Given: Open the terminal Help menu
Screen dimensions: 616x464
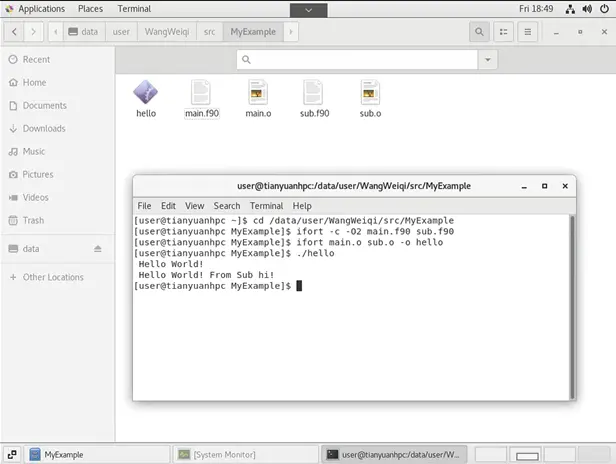Looking at the screenshot, I should 302,206.
